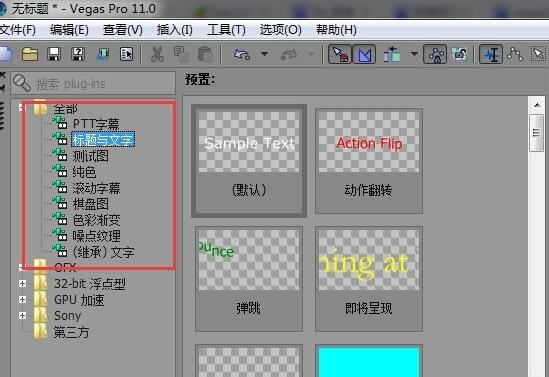Click the Cut scissors icon
The image size is (549, 377).
click(157, 54)
